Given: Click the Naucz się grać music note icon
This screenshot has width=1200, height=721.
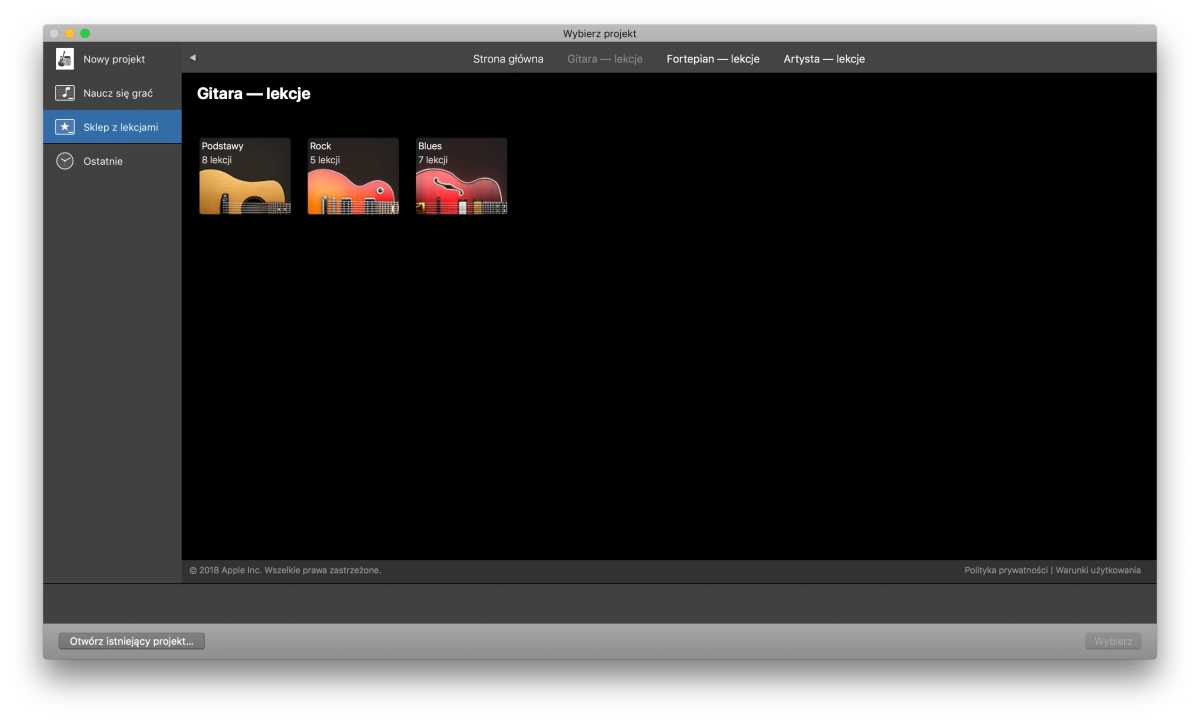Looking at the screenshot, I should point(65,93).
